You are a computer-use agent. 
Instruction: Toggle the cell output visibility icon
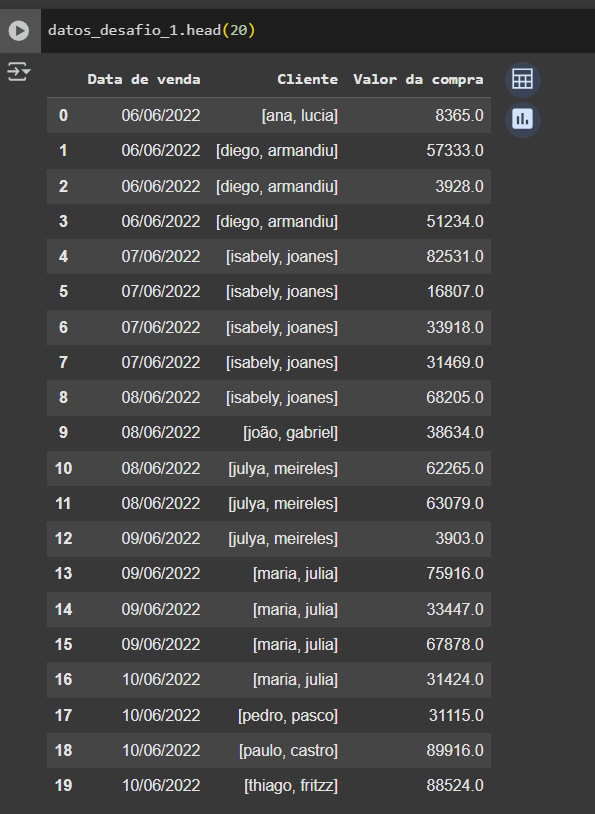click(19, 72)
